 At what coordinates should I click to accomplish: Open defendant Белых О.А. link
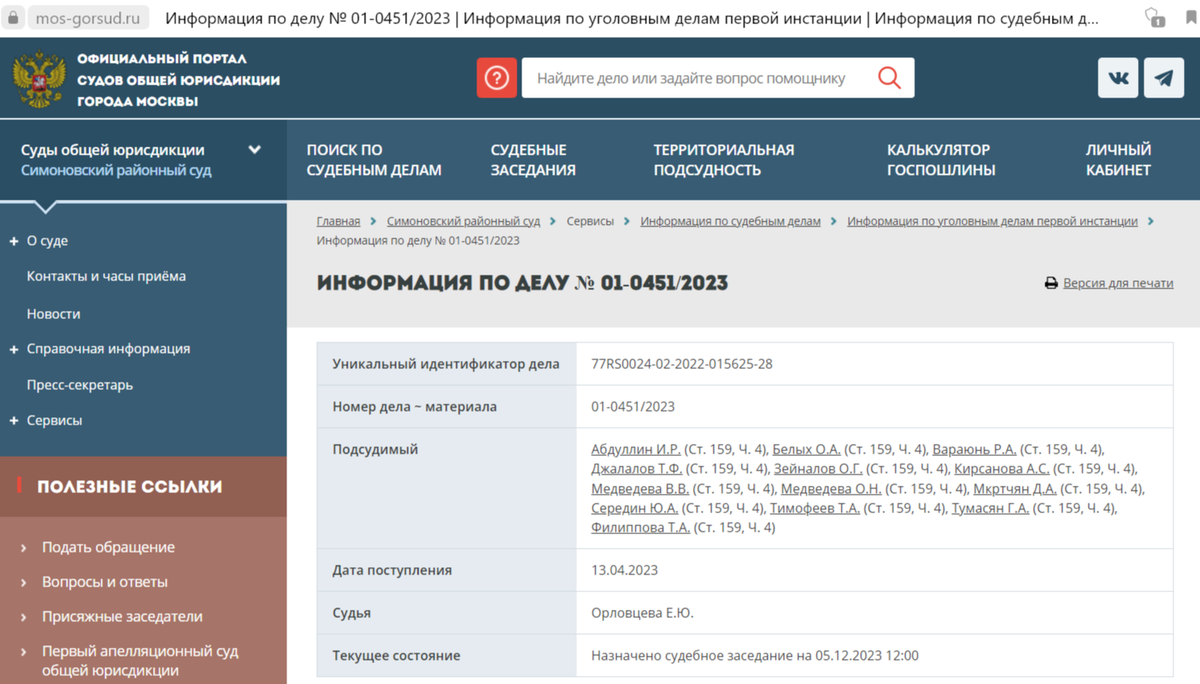pyautogui.click(x=806, y=450)
